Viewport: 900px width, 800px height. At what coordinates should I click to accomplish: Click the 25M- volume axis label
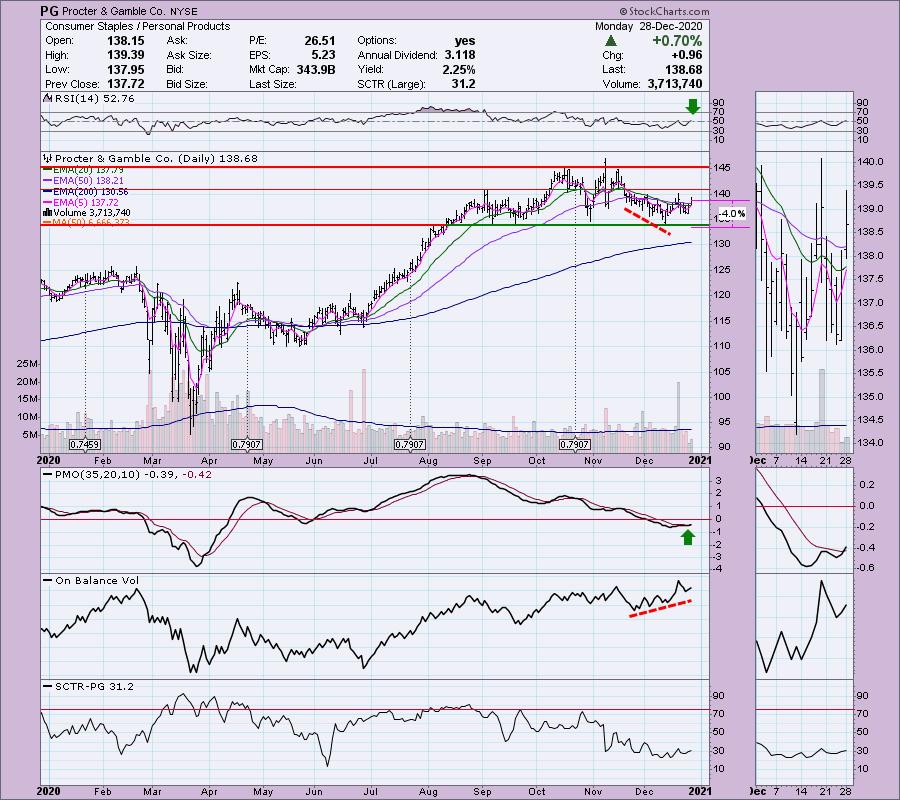(27, 364)
